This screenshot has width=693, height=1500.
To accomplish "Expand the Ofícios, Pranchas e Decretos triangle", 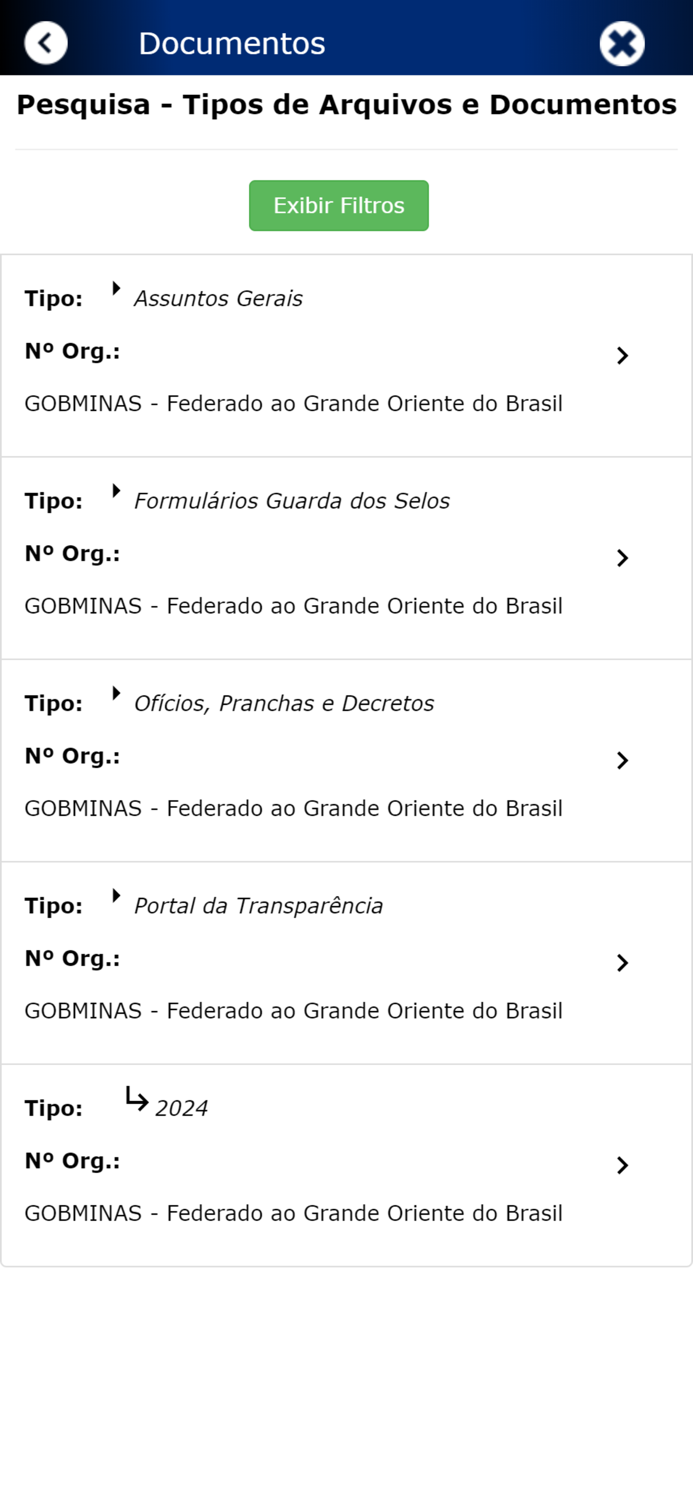I will [x=116, y=693].
